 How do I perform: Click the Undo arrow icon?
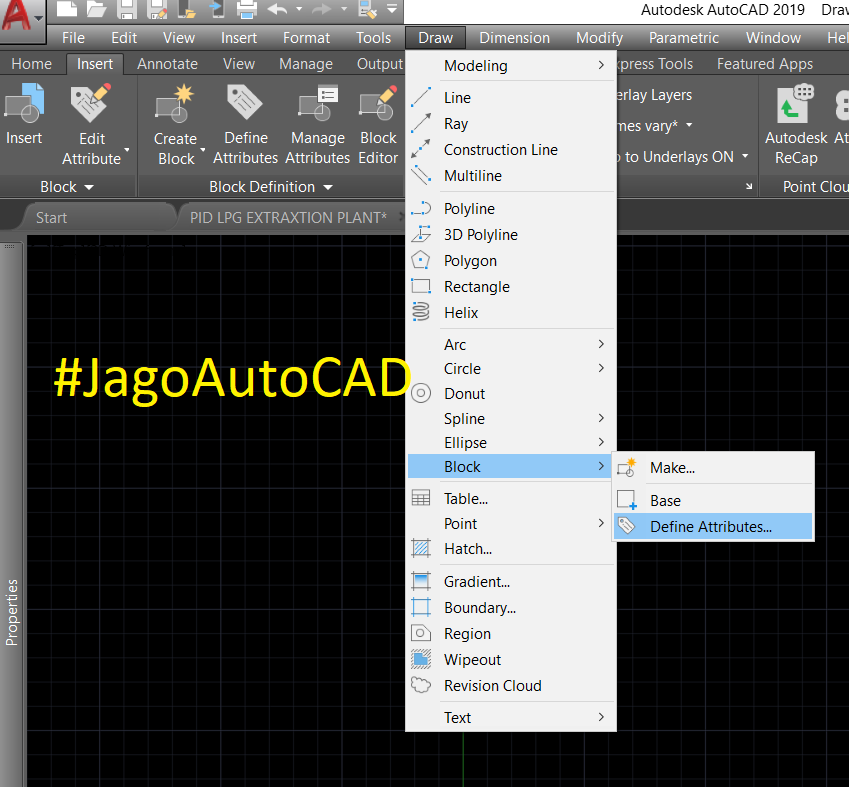point(278,9)
